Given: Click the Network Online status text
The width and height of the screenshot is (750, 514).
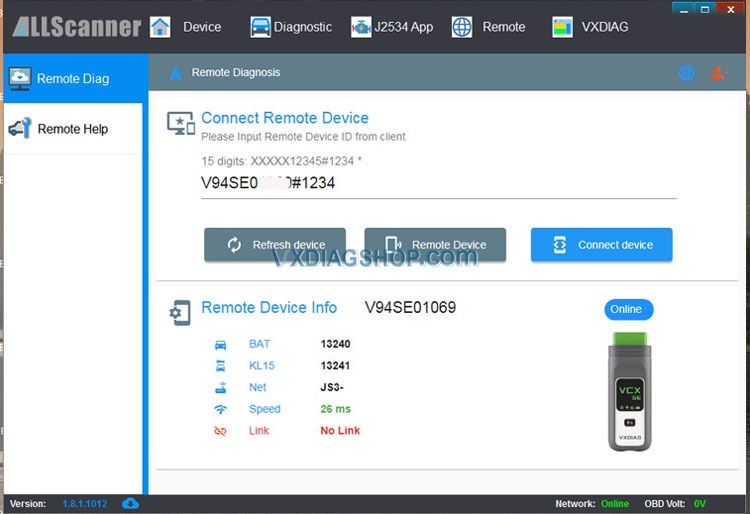Looking at the screenshot, I should coord(615,504).
